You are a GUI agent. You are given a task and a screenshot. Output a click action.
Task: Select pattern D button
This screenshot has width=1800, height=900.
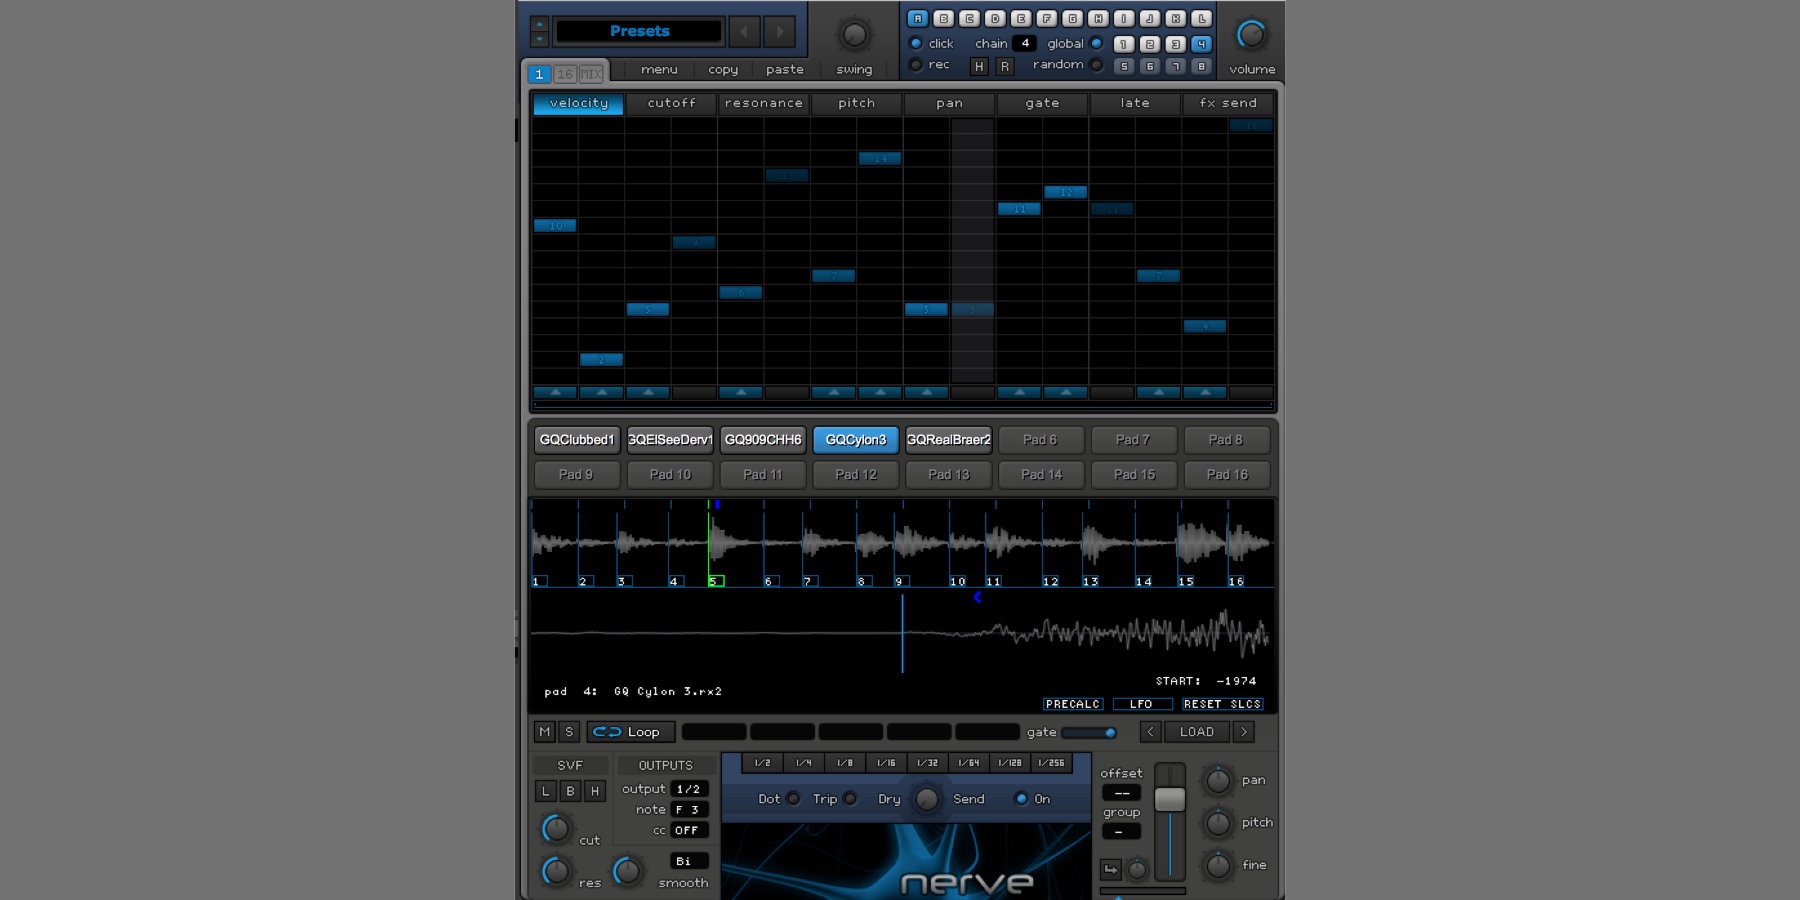tap(995, 18)
